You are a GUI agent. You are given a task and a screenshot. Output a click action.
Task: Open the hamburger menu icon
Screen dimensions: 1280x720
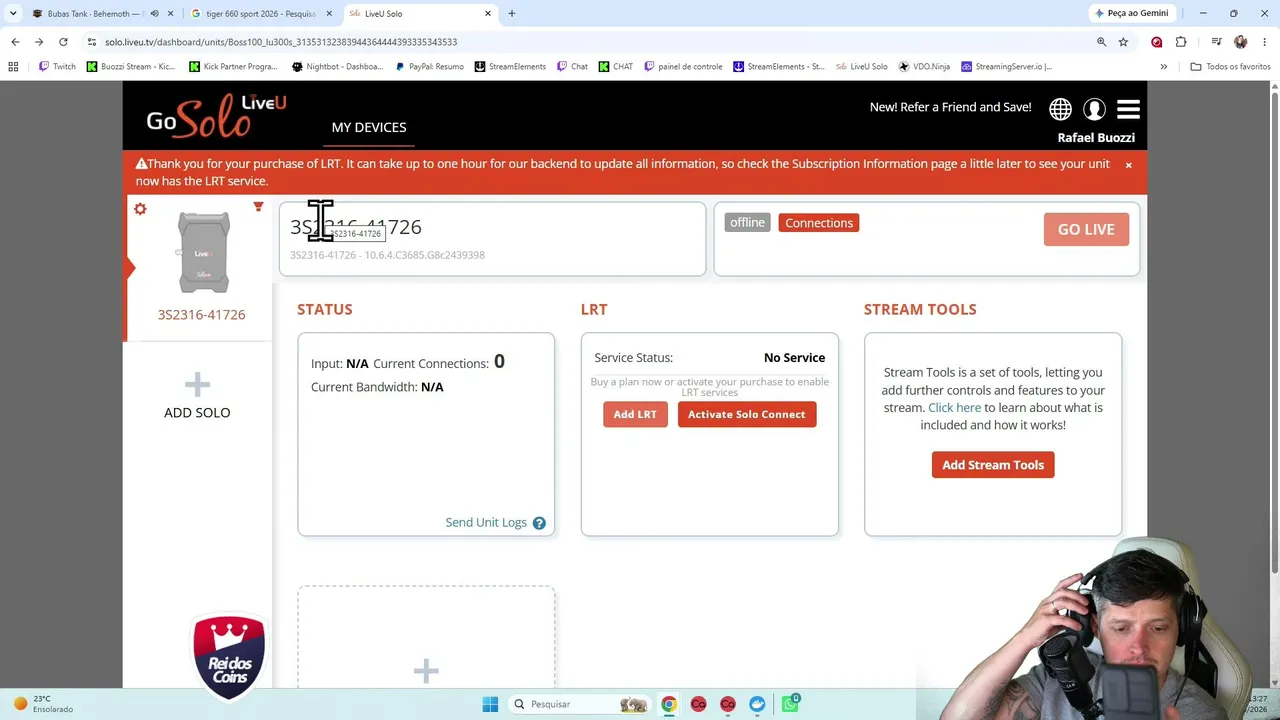[1128, 109]
